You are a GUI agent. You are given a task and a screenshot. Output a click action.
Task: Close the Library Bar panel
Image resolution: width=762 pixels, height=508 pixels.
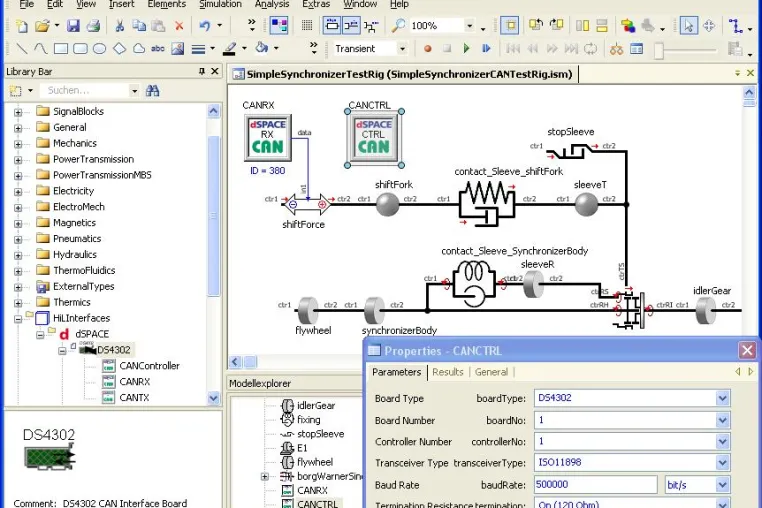click(215, 71)
